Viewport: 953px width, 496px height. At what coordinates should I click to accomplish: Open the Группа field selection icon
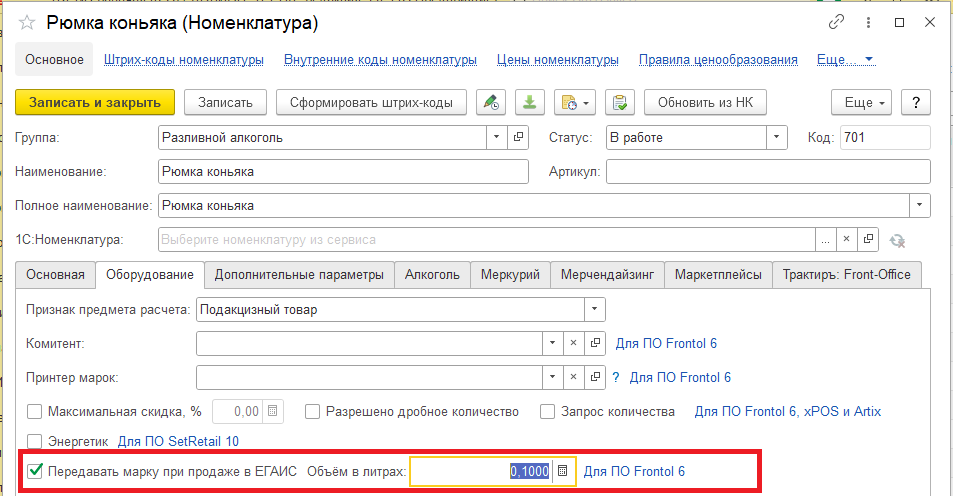[x=519, y=137]
